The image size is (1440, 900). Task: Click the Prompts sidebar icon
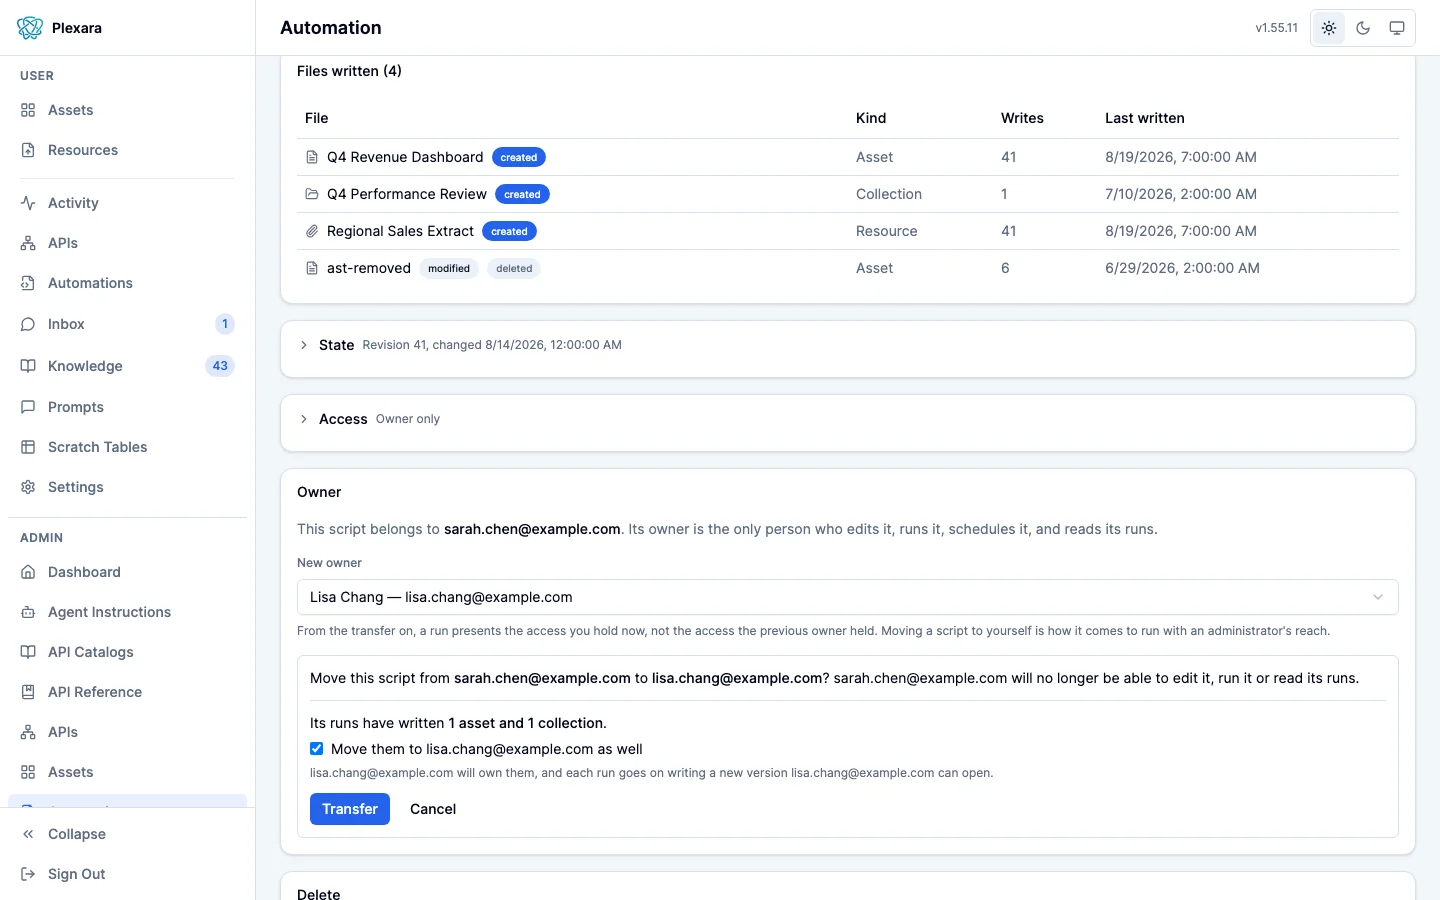click(x=28, y=407)
